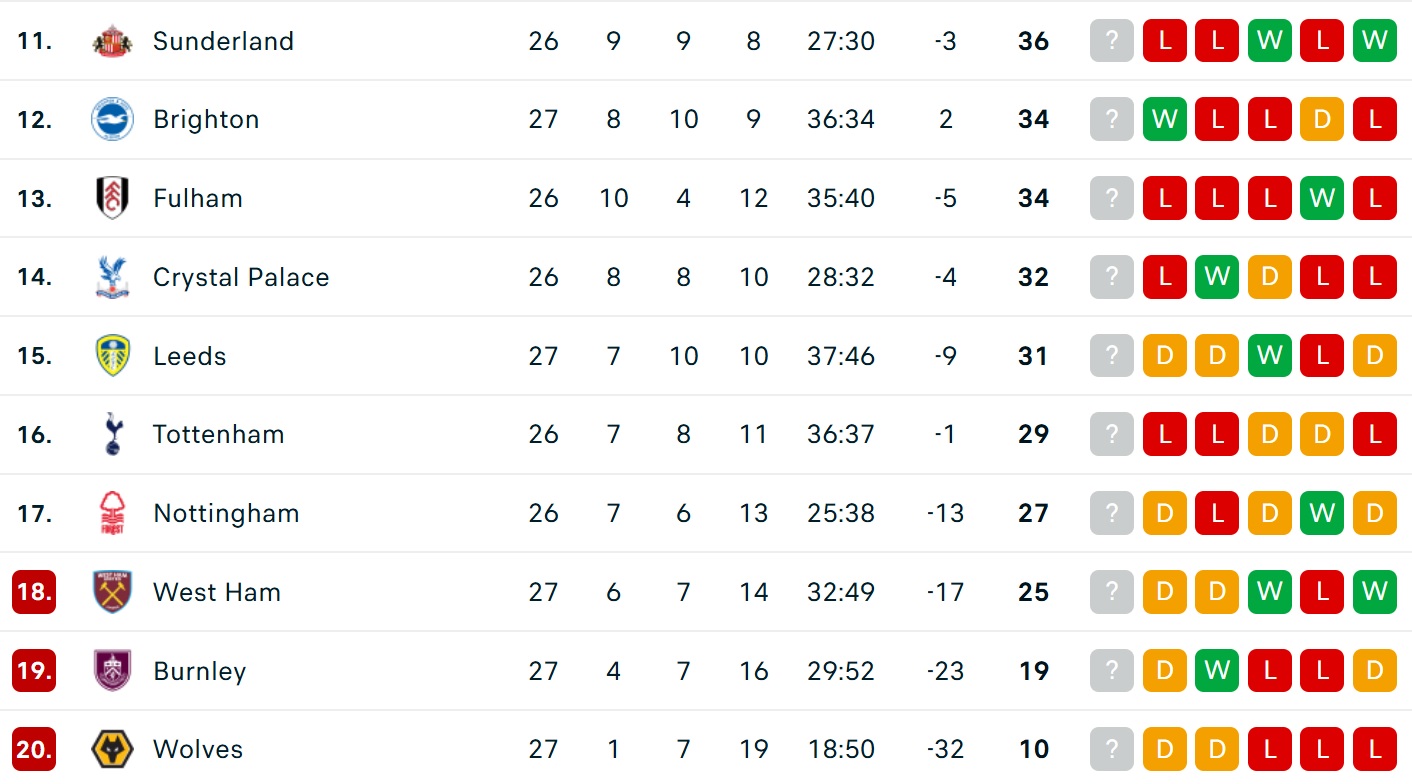Click the Fulham club crest icon

tap(112, 198)
